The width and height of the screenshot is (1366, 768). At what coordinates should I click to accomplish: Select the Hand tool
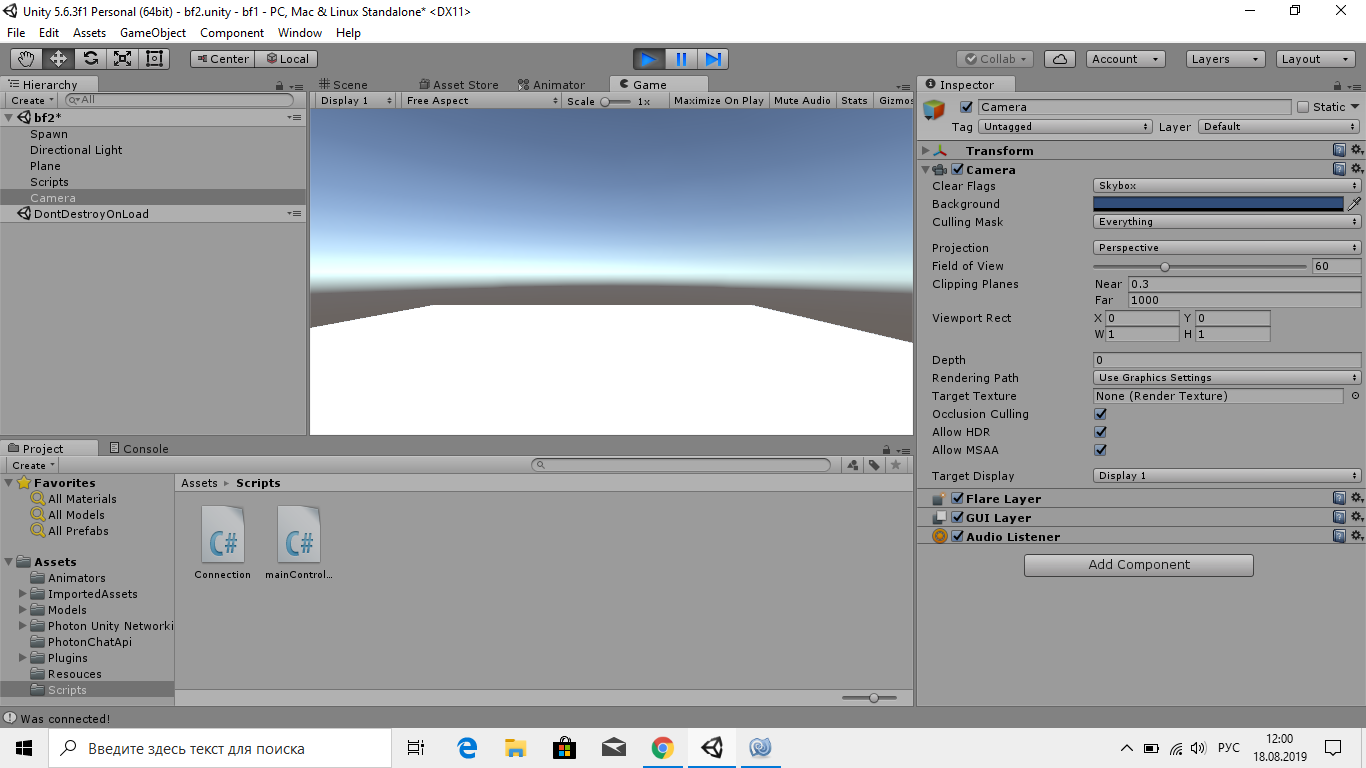tap(27, 59)
